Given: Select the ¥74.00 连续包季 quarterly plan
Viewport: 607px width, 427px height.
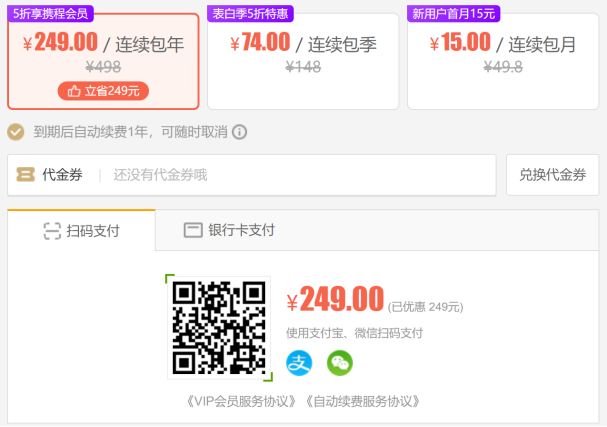Looking at the screenshot, I should (x=303, y=61).
